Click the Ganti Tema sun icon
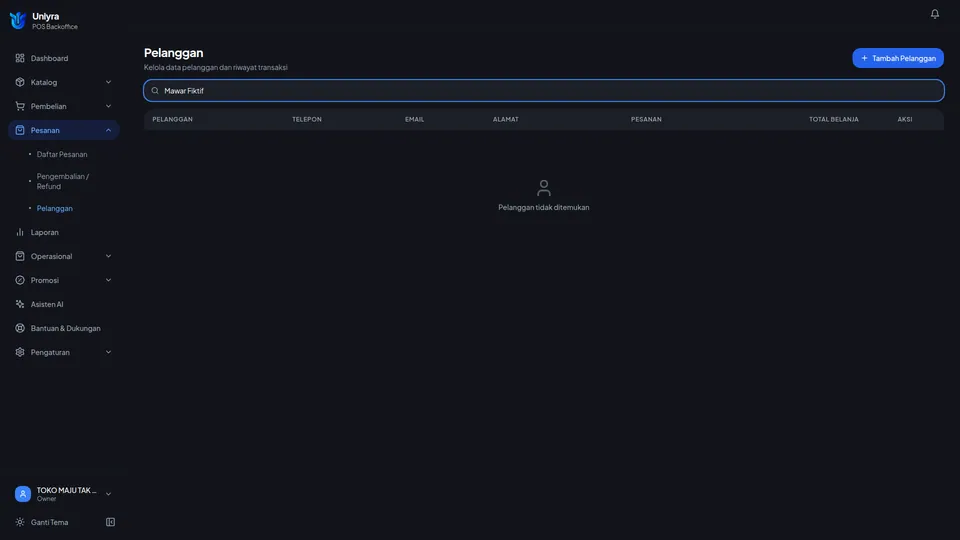Viewport: 960px width, 540px height. (20, 522)
